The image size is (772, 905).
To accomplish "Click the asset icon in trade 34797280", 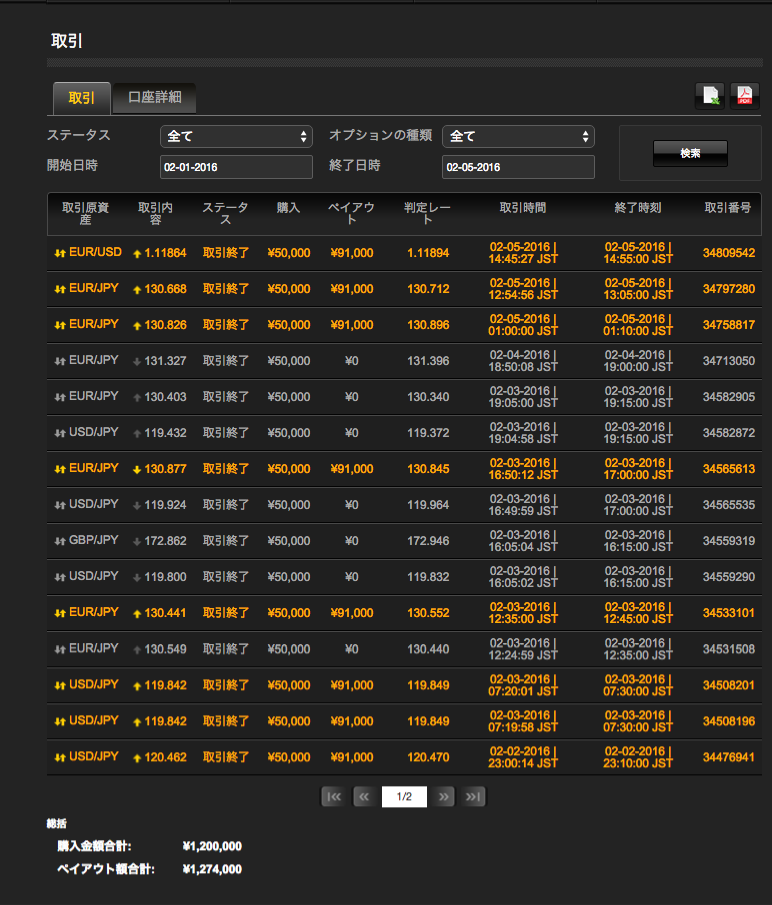I will [59, 289].
